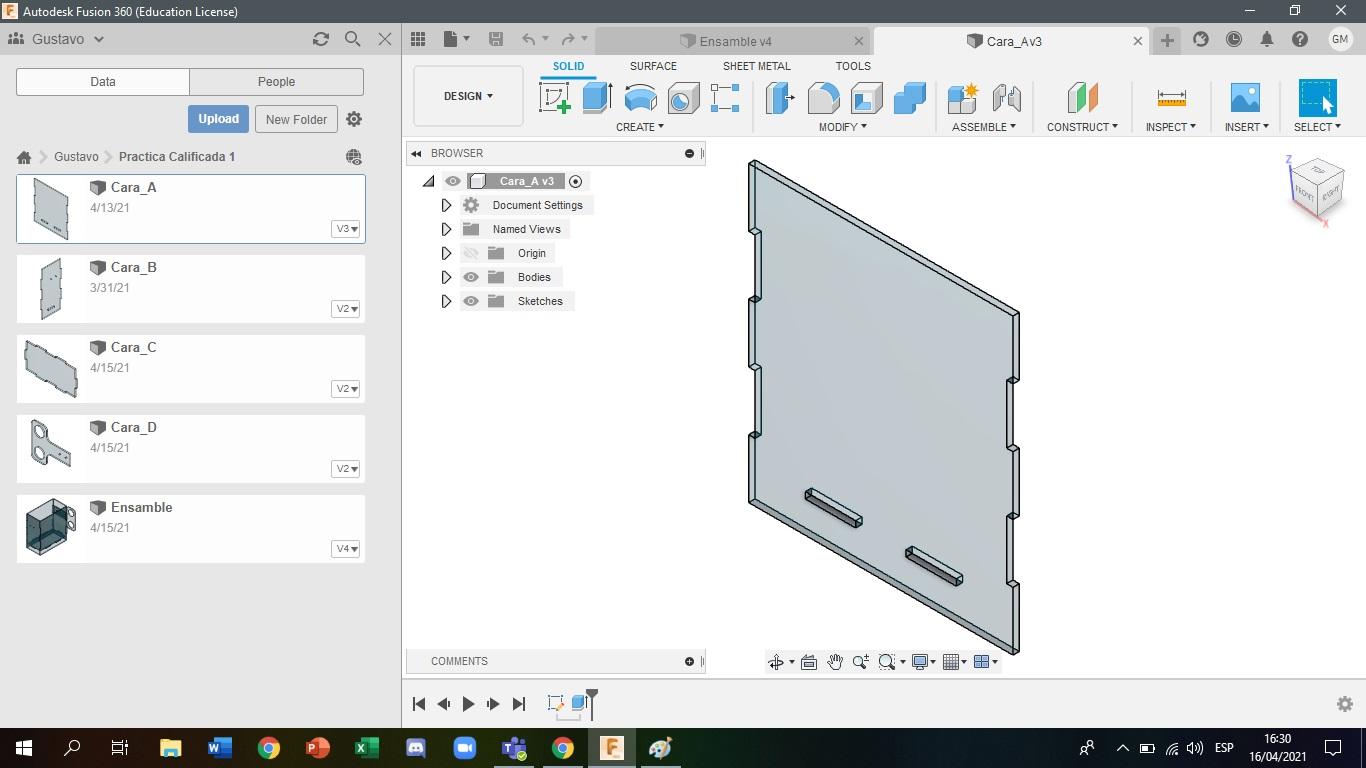
Task: Select the Create Sketch tool
Action: click(x=554, y=98)
